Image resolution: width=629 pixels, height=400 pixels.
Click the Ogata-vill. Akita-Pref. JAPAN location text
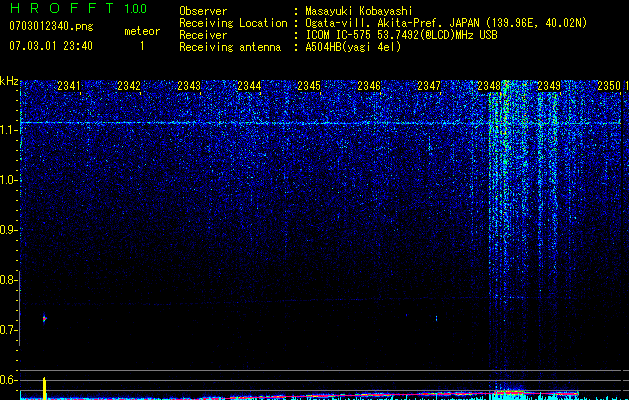446,23
